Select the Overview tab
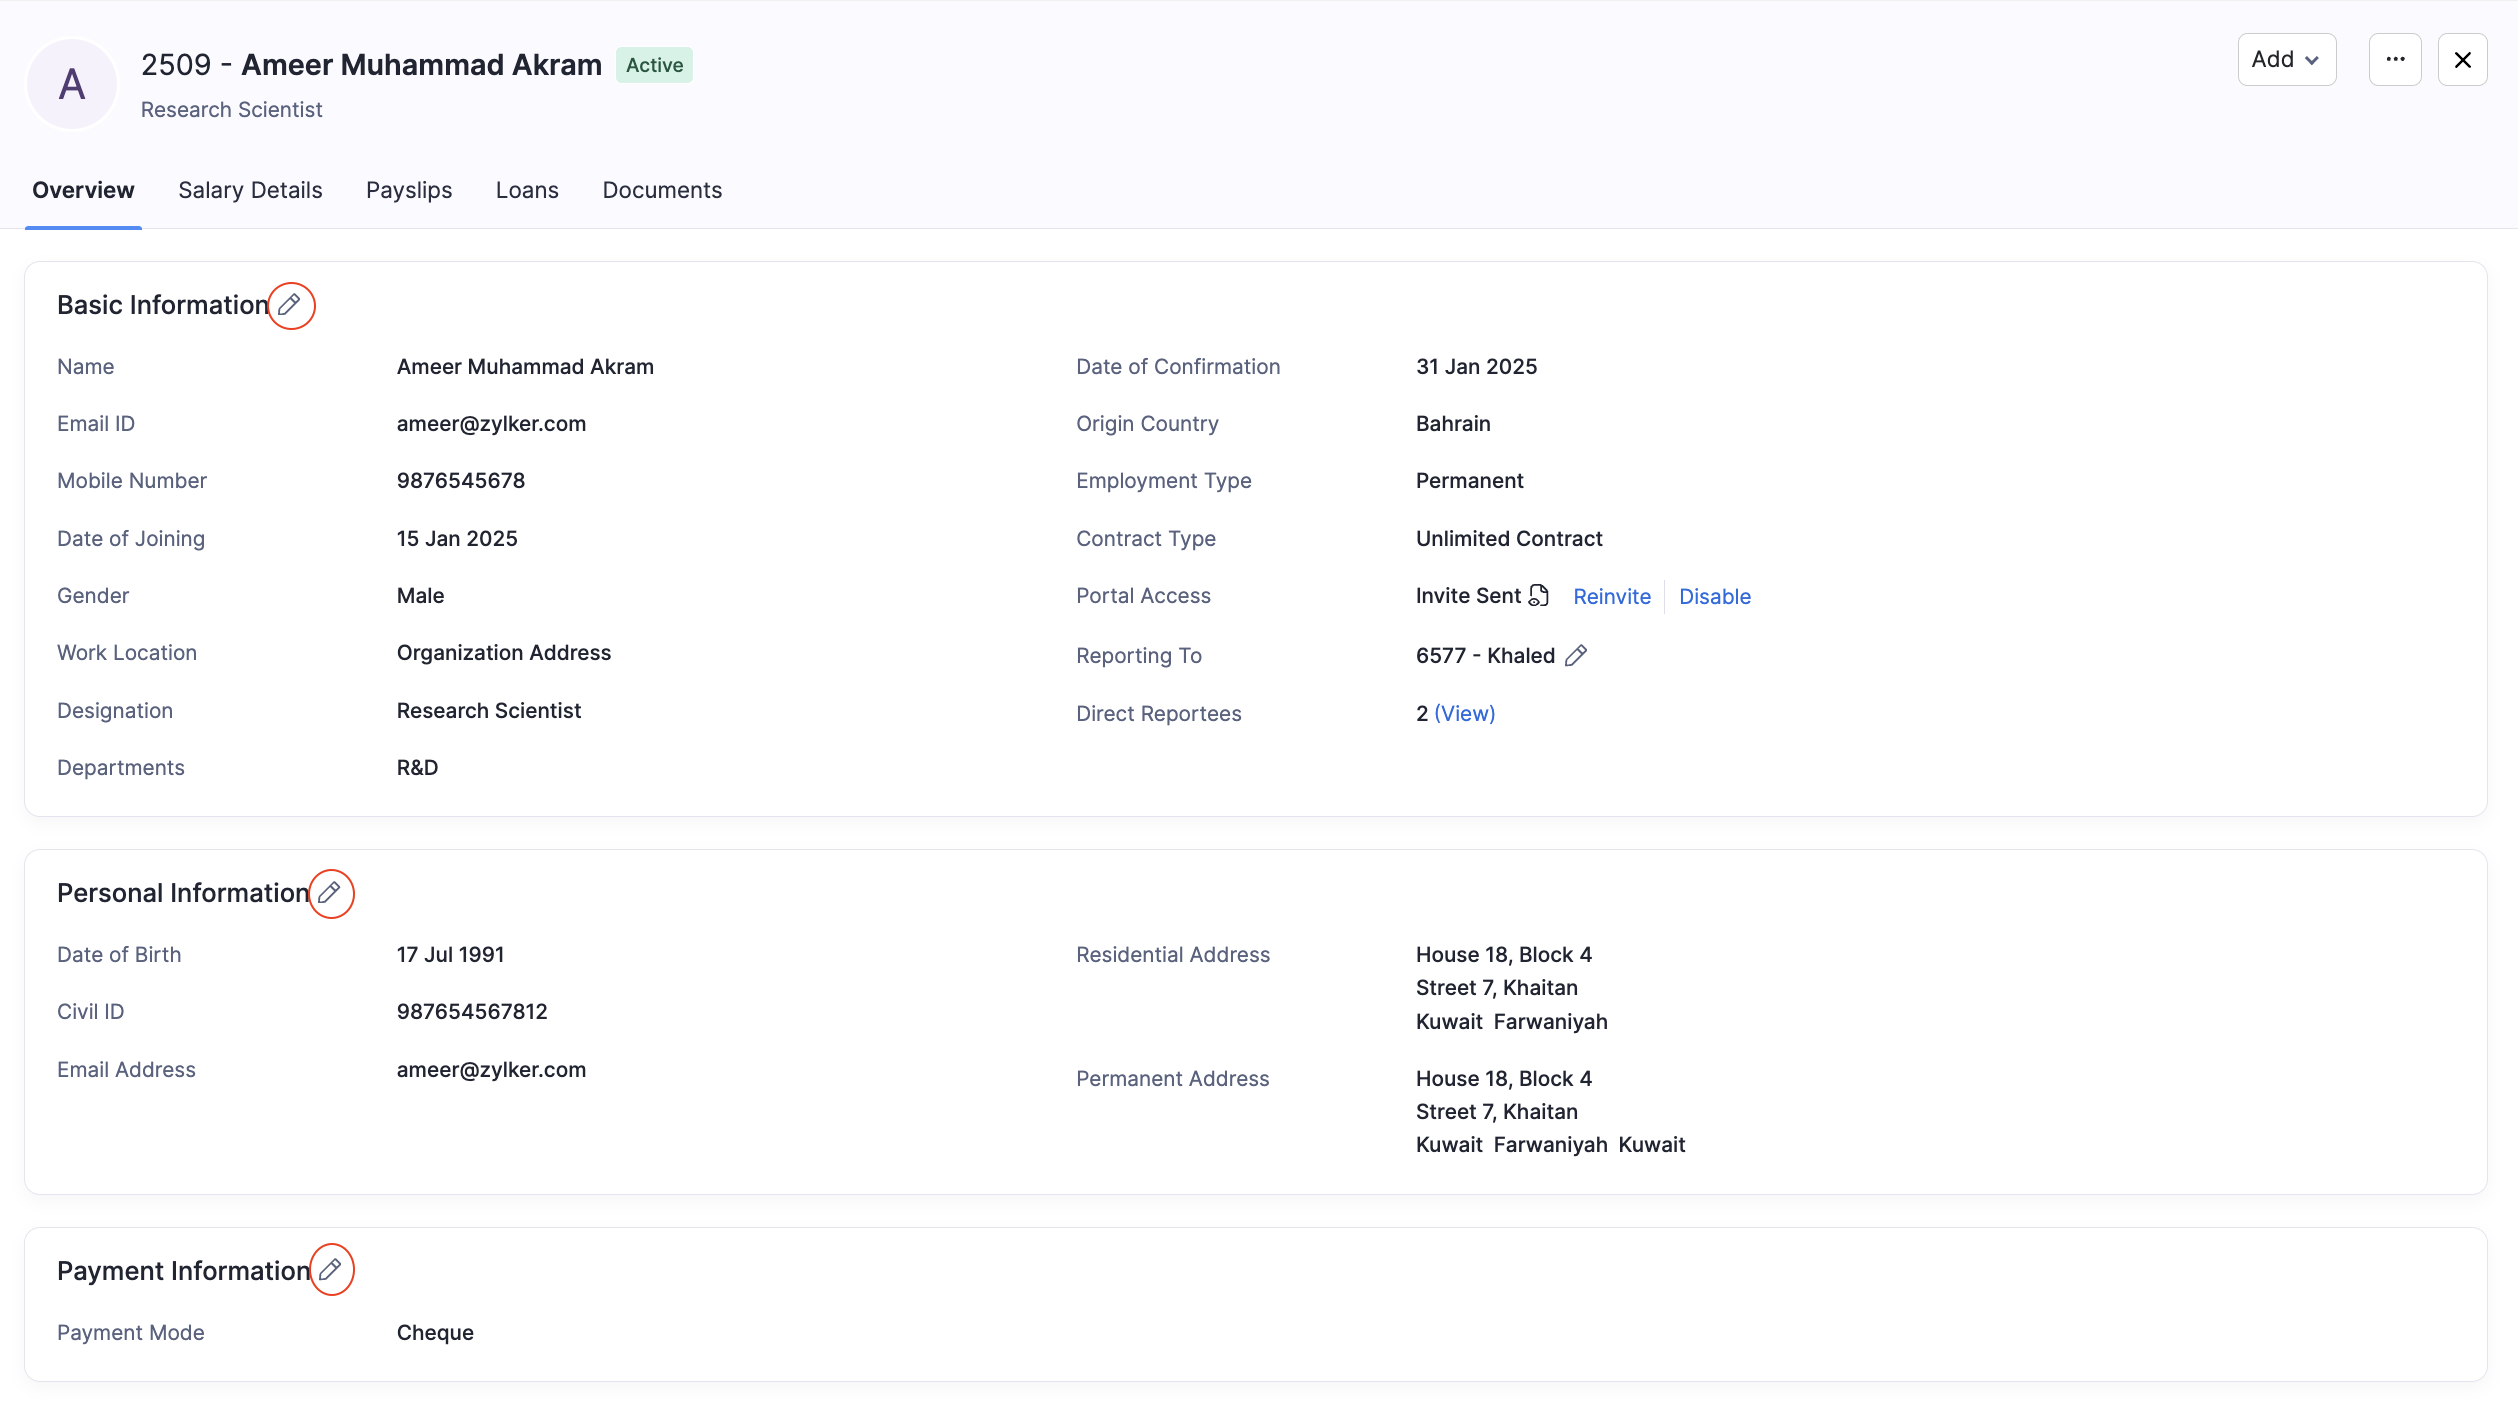 [x=83, y=190]
